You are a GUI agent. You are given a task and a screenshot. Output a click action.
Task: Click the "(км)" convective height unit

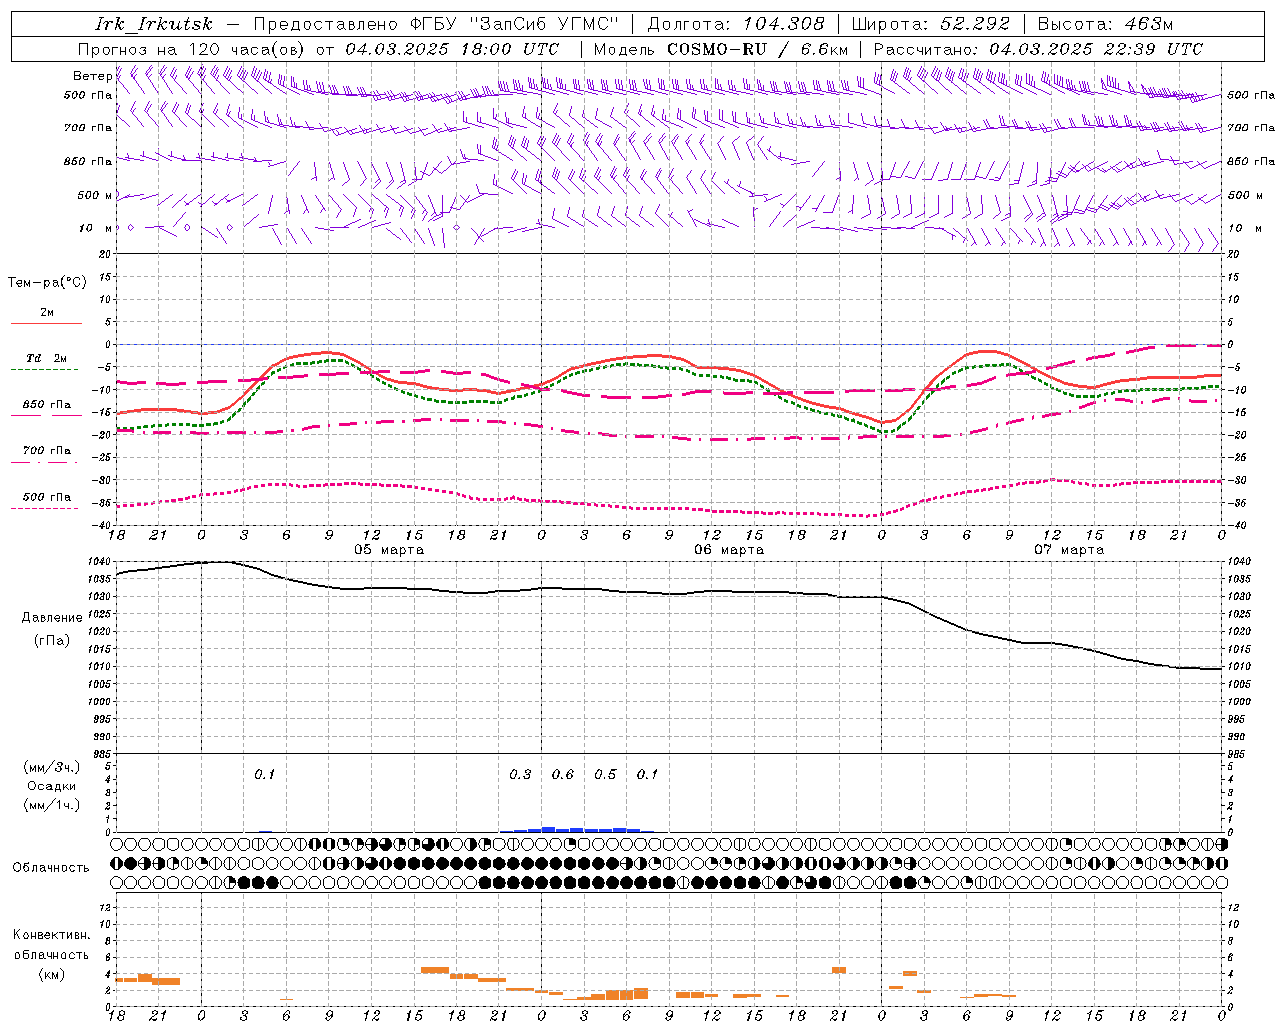(53, 975)
